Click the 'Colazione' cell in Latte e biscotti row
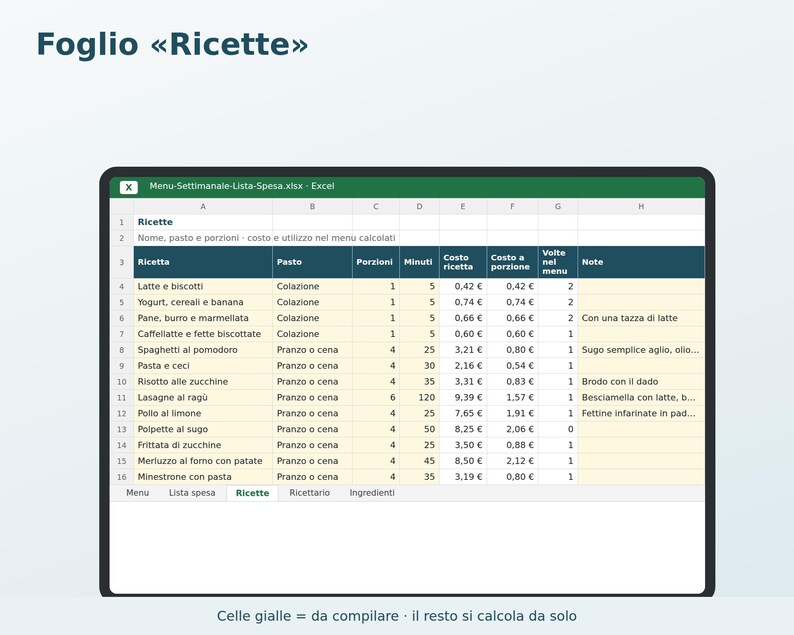Screen dimensions: 794x635 pyautogui.click(x=312, y=286)
